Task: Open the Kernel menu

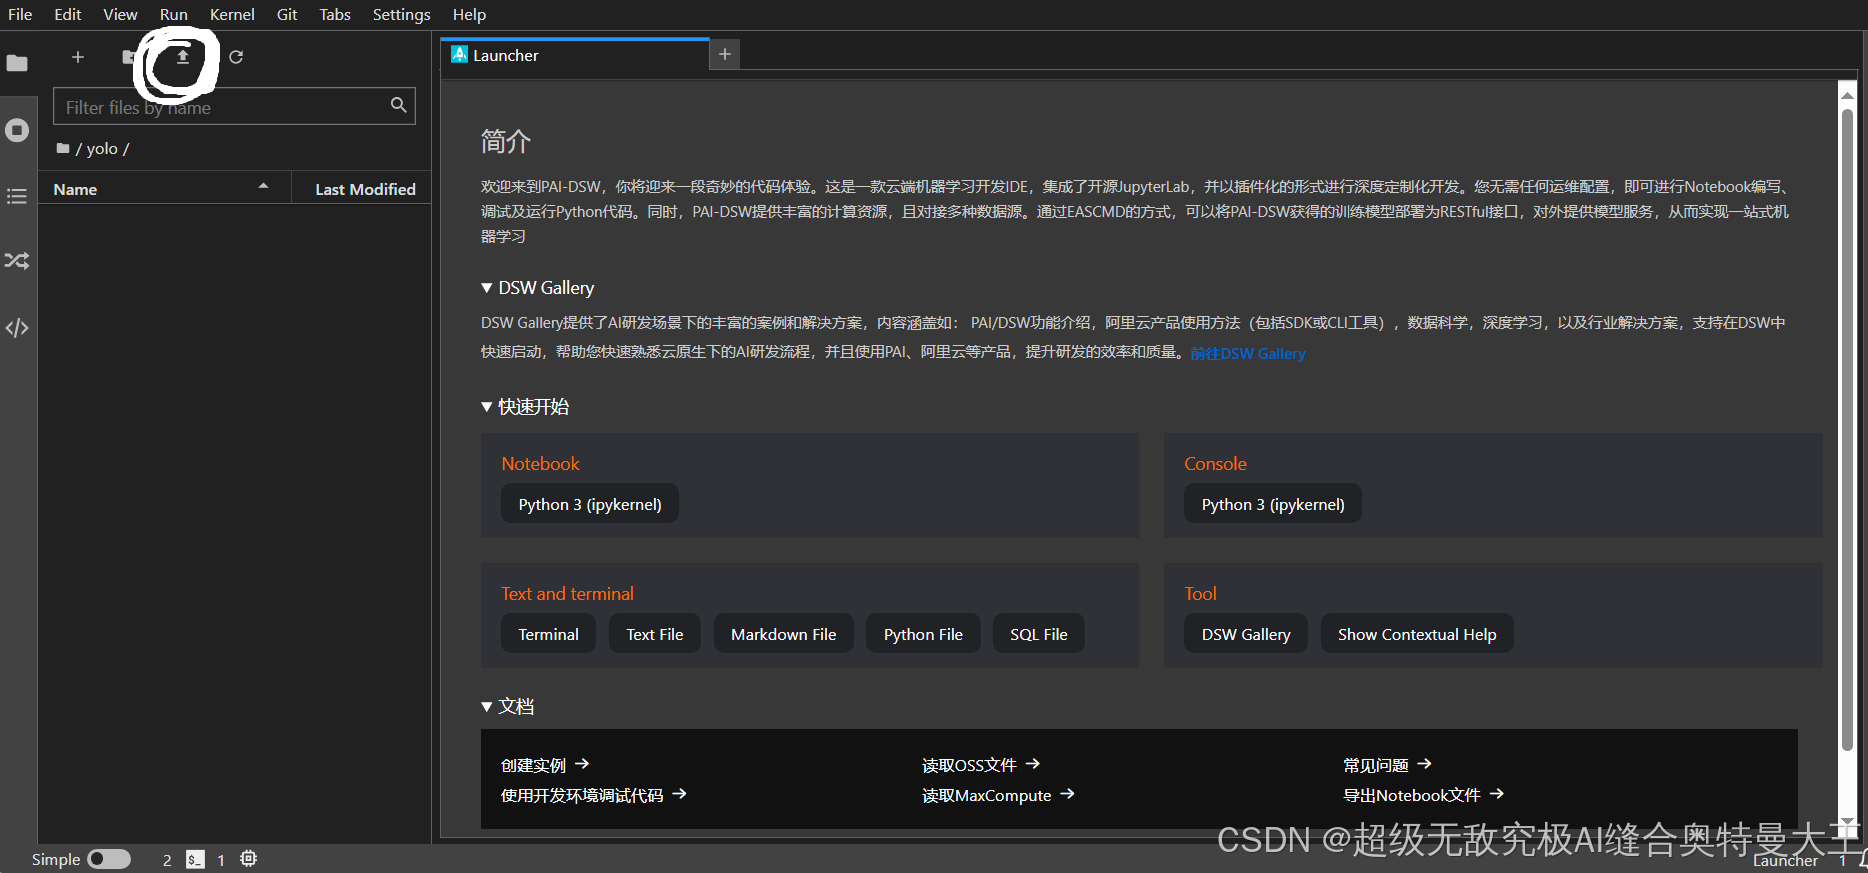Action: (x=232, y=14)
